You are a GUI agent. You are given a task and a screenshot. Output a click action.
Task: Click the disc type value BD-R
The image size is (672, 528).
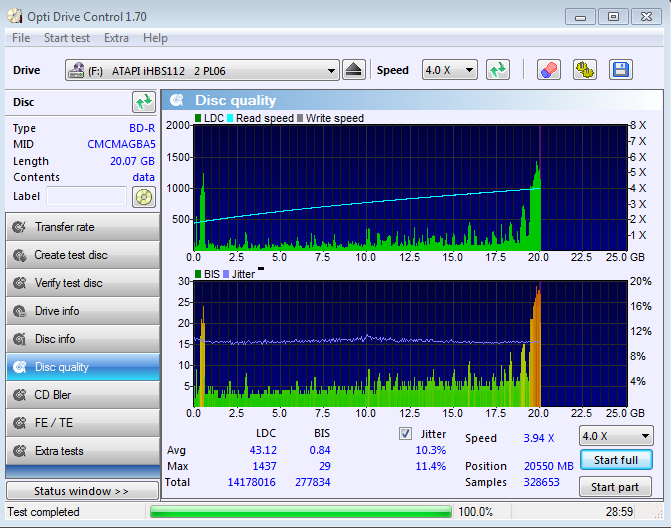tap(142, 128)
